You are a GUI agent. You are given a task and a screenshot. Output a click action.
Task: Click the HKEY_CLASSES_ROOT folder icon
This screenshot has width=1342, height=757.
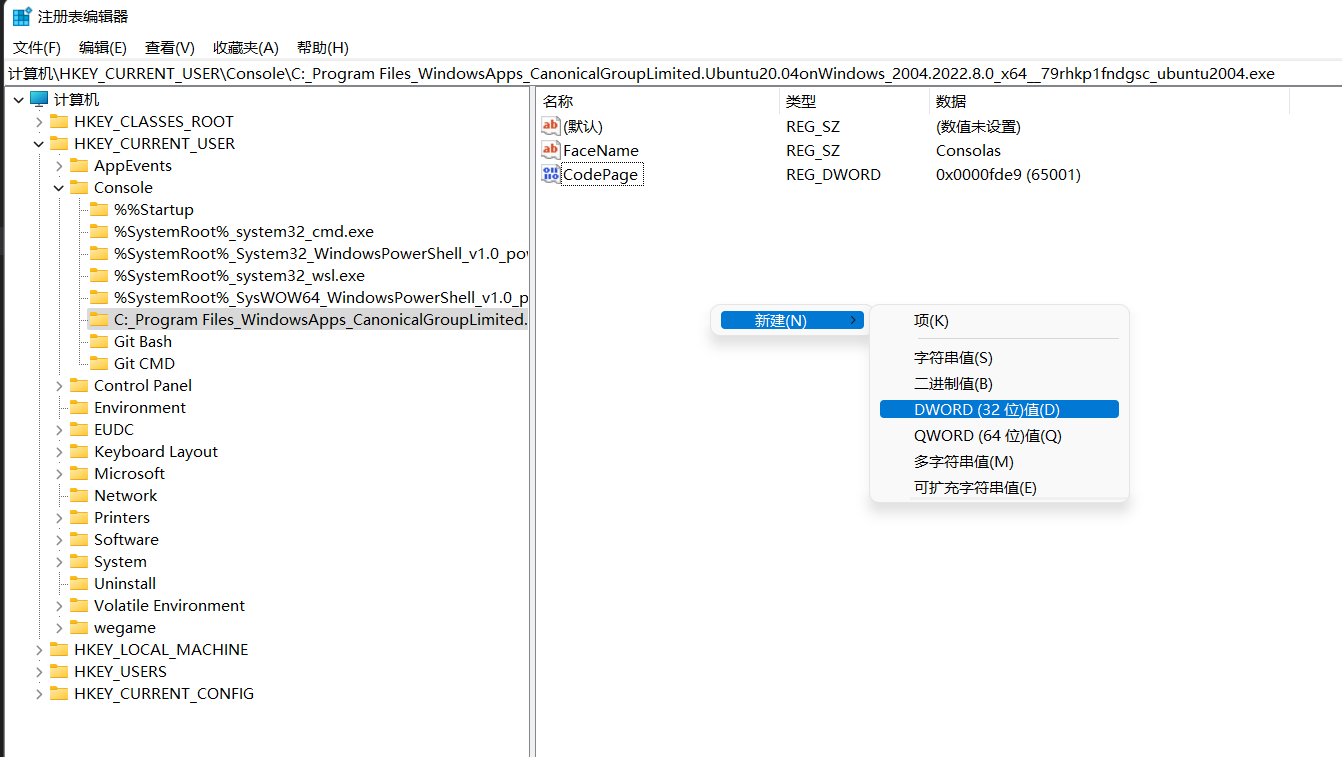pos(59,121)
